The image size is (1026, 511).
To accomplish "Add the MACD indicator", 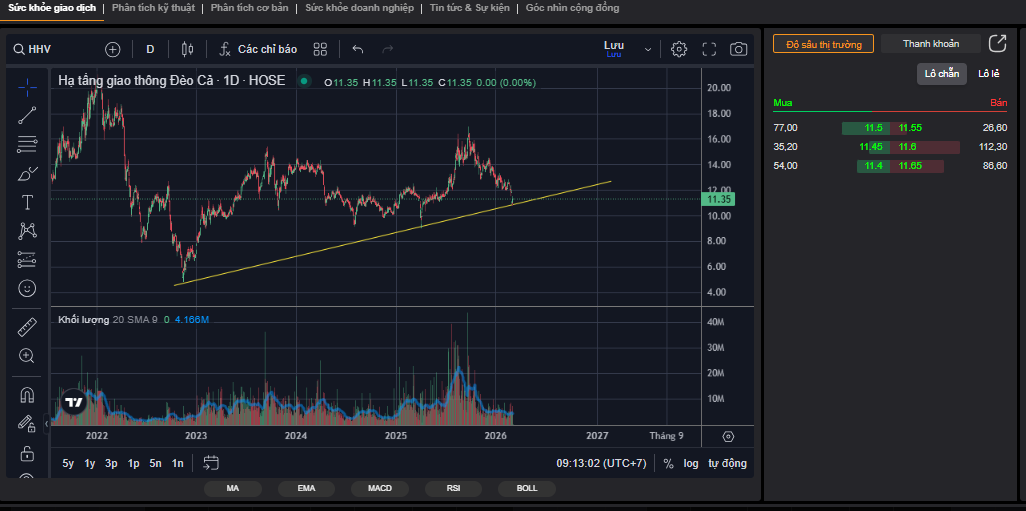I will point(380,488).
